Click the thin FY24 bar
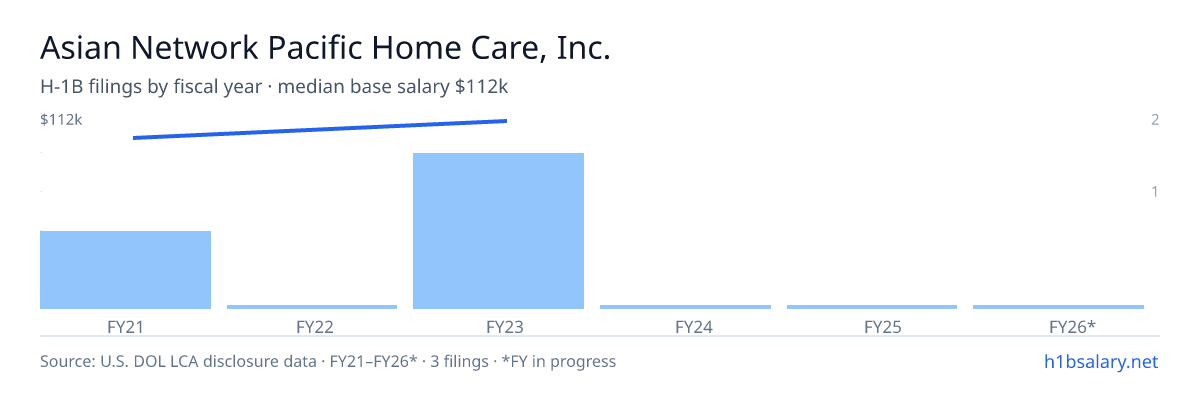 685,307
